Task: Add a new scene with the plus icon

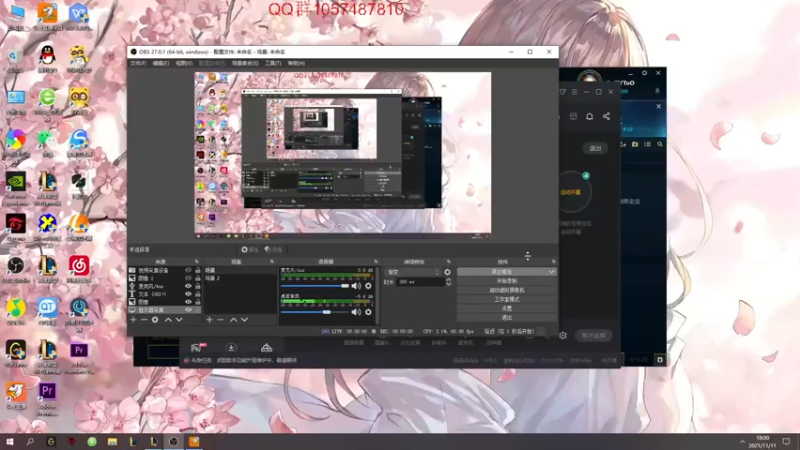Action: coord(209,319)
